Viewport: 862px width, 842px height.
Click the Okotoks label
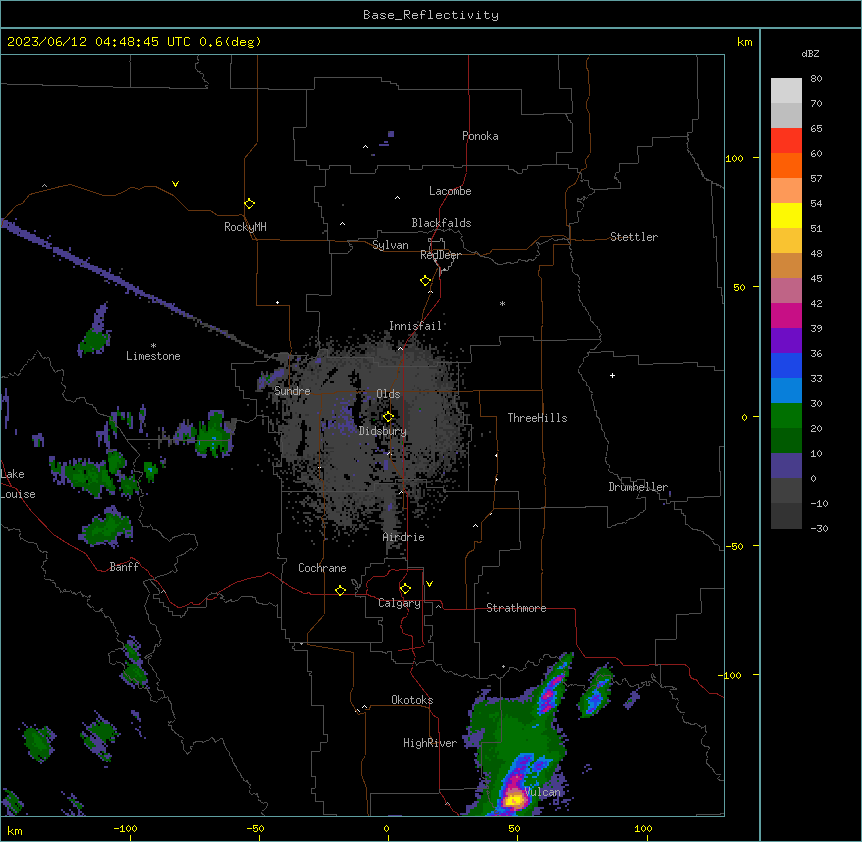[x=412, y=700]
